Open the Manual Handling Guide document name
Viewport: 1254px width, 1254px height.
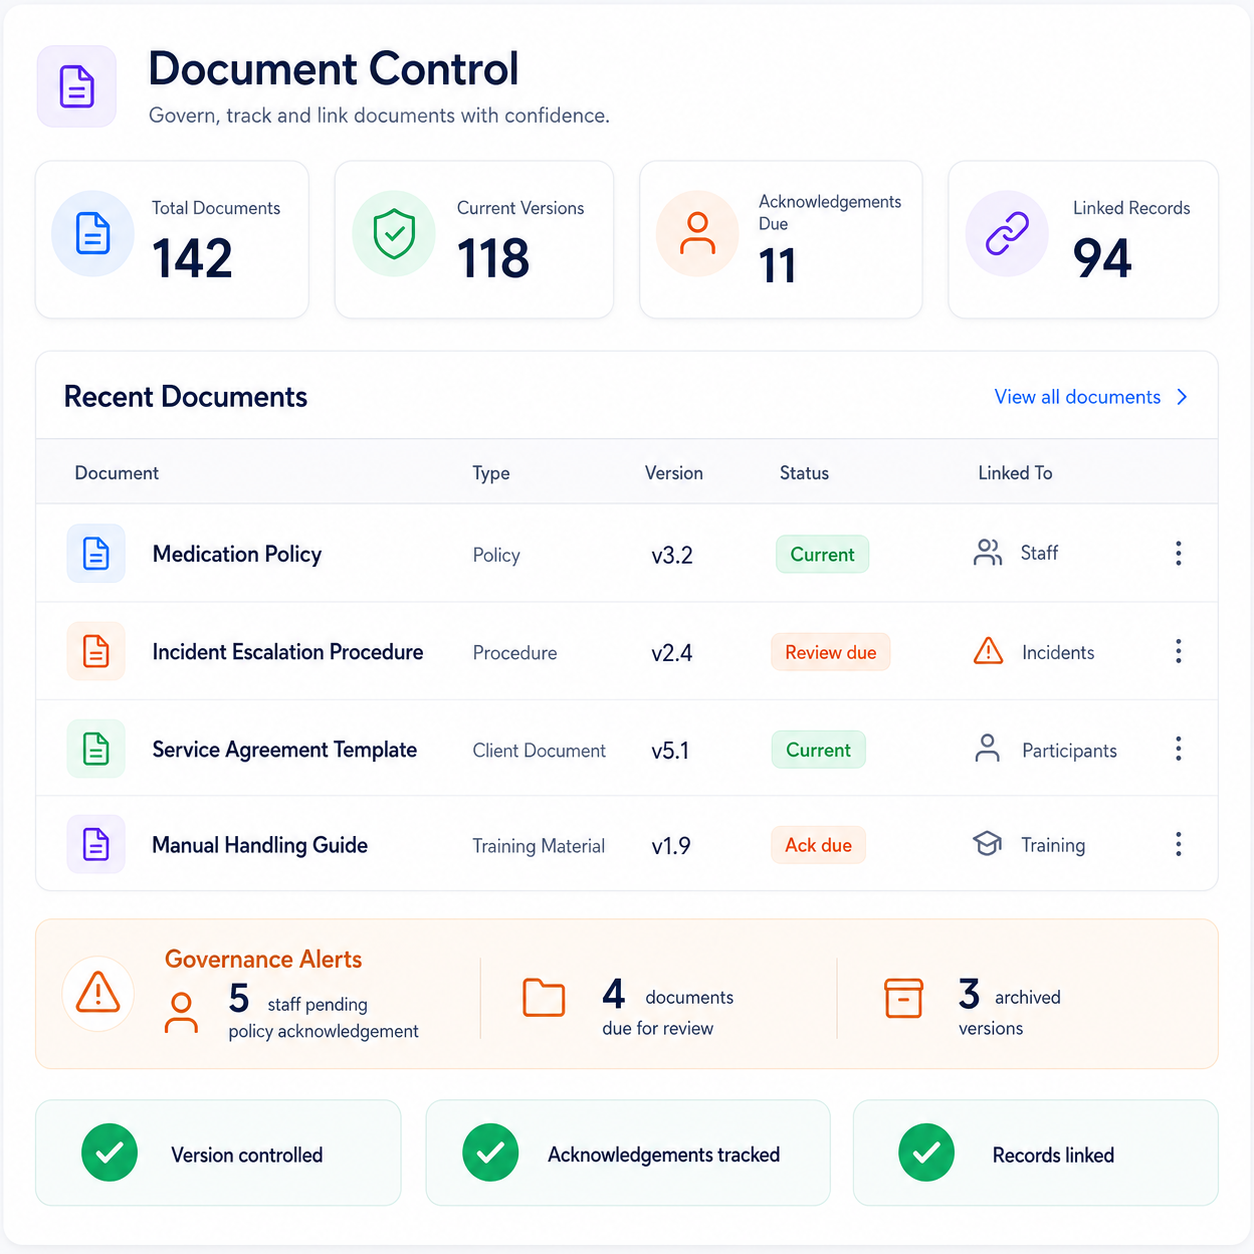pyautogui.click(x=260, y=845)
